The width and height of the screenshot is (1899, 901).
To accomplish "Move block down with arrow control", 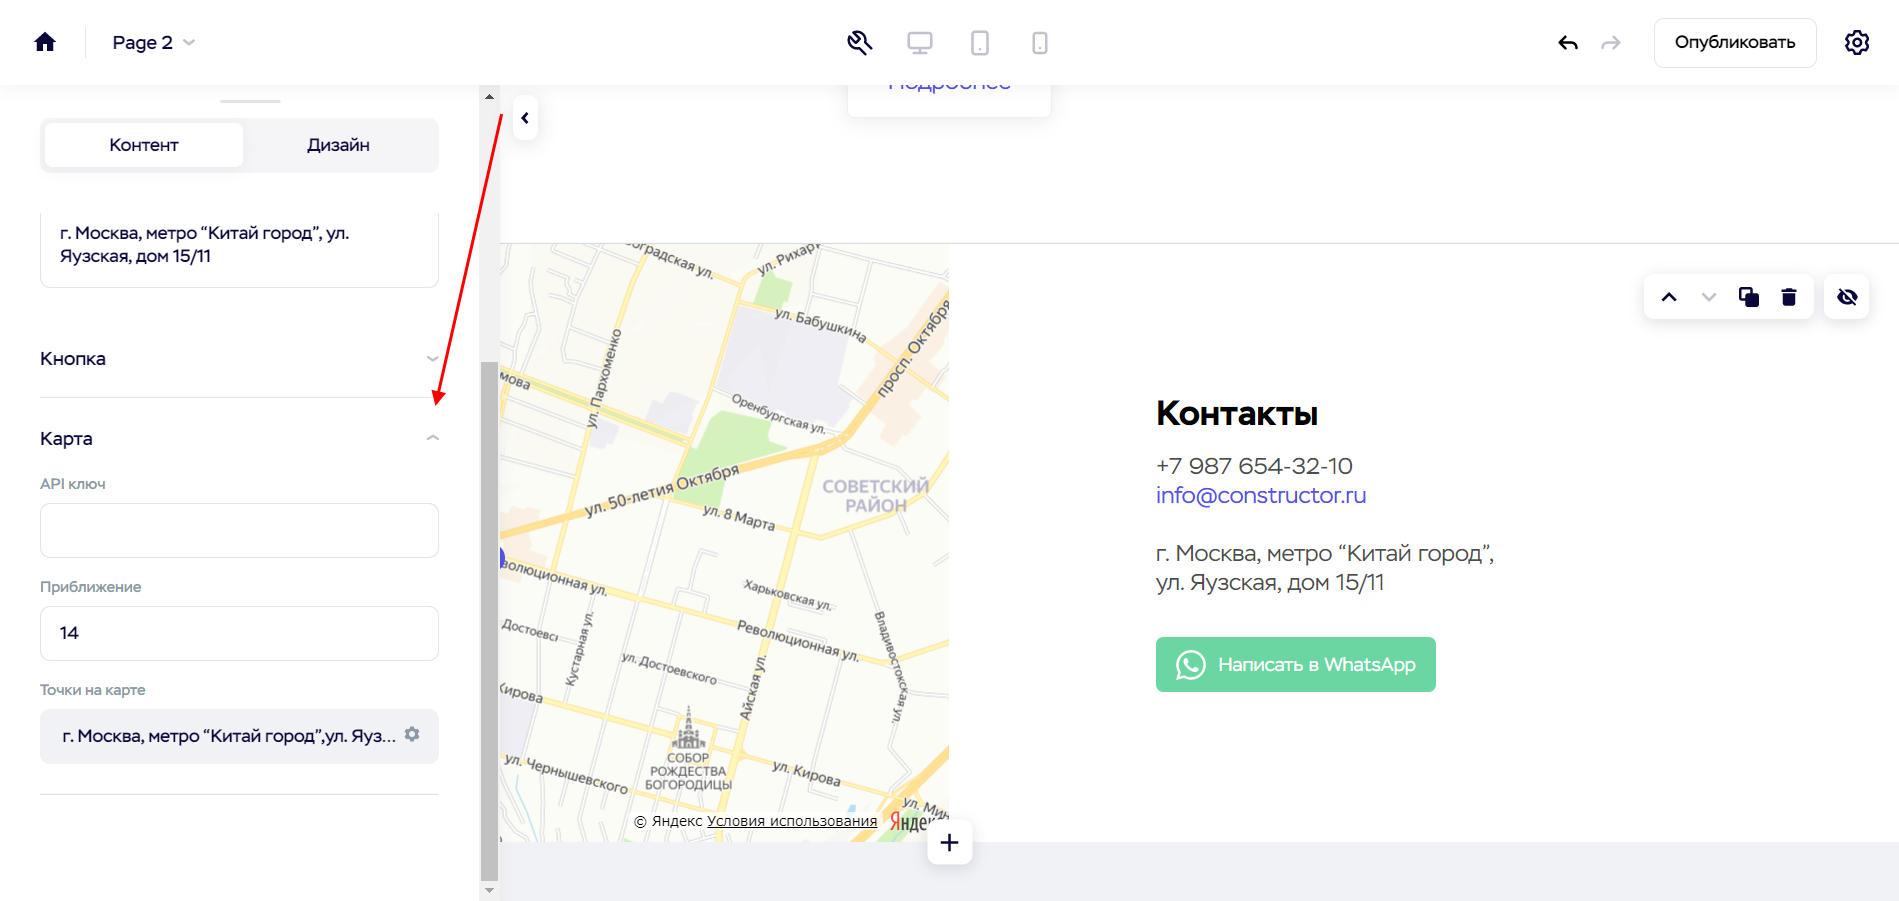I will 1707,296.
